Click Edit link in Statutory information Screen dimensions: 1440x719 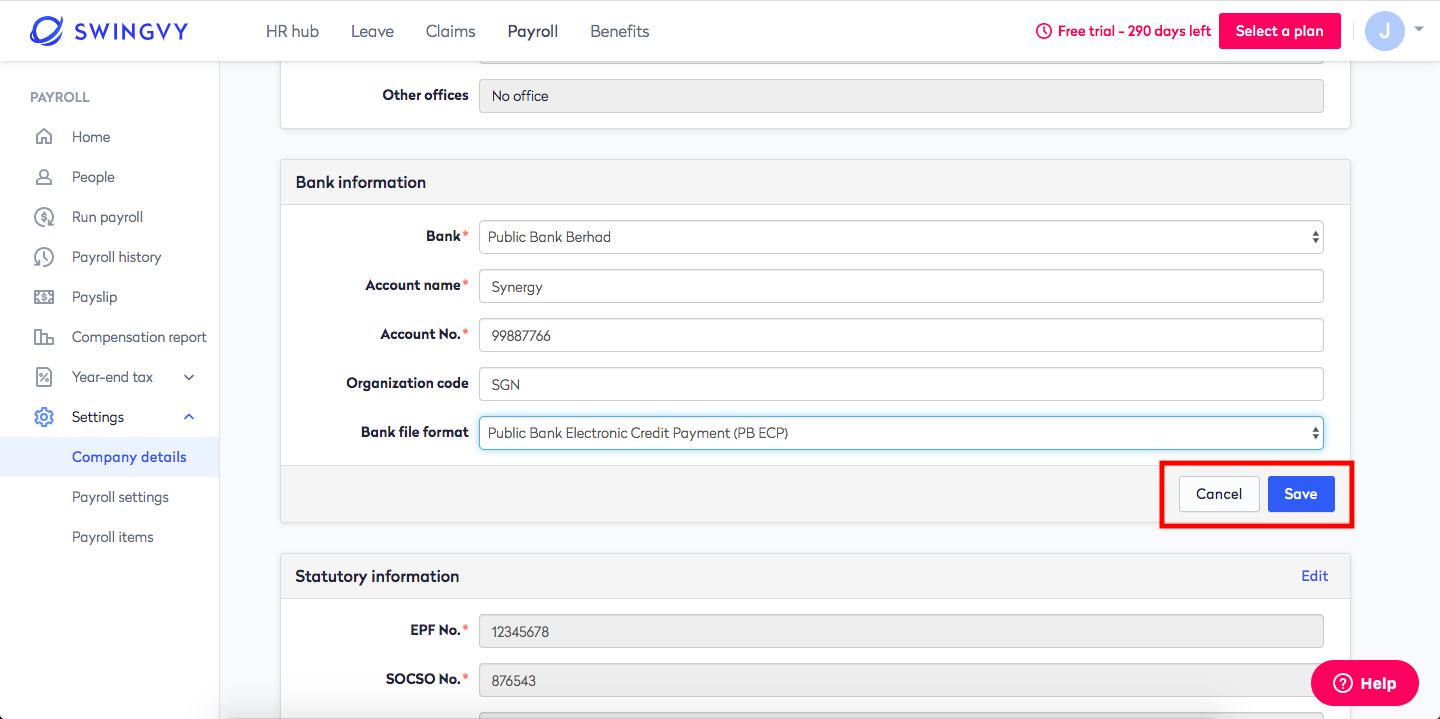(x=1315, y=576)
